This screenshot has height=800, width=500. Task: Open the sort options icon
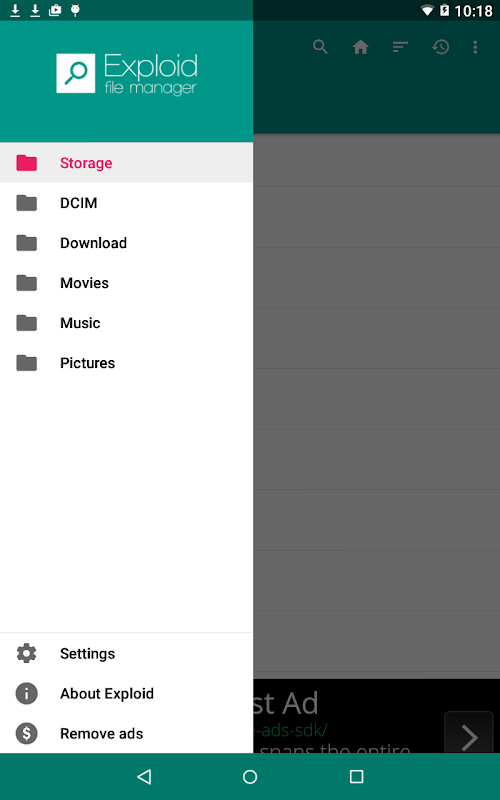(400, 47)
